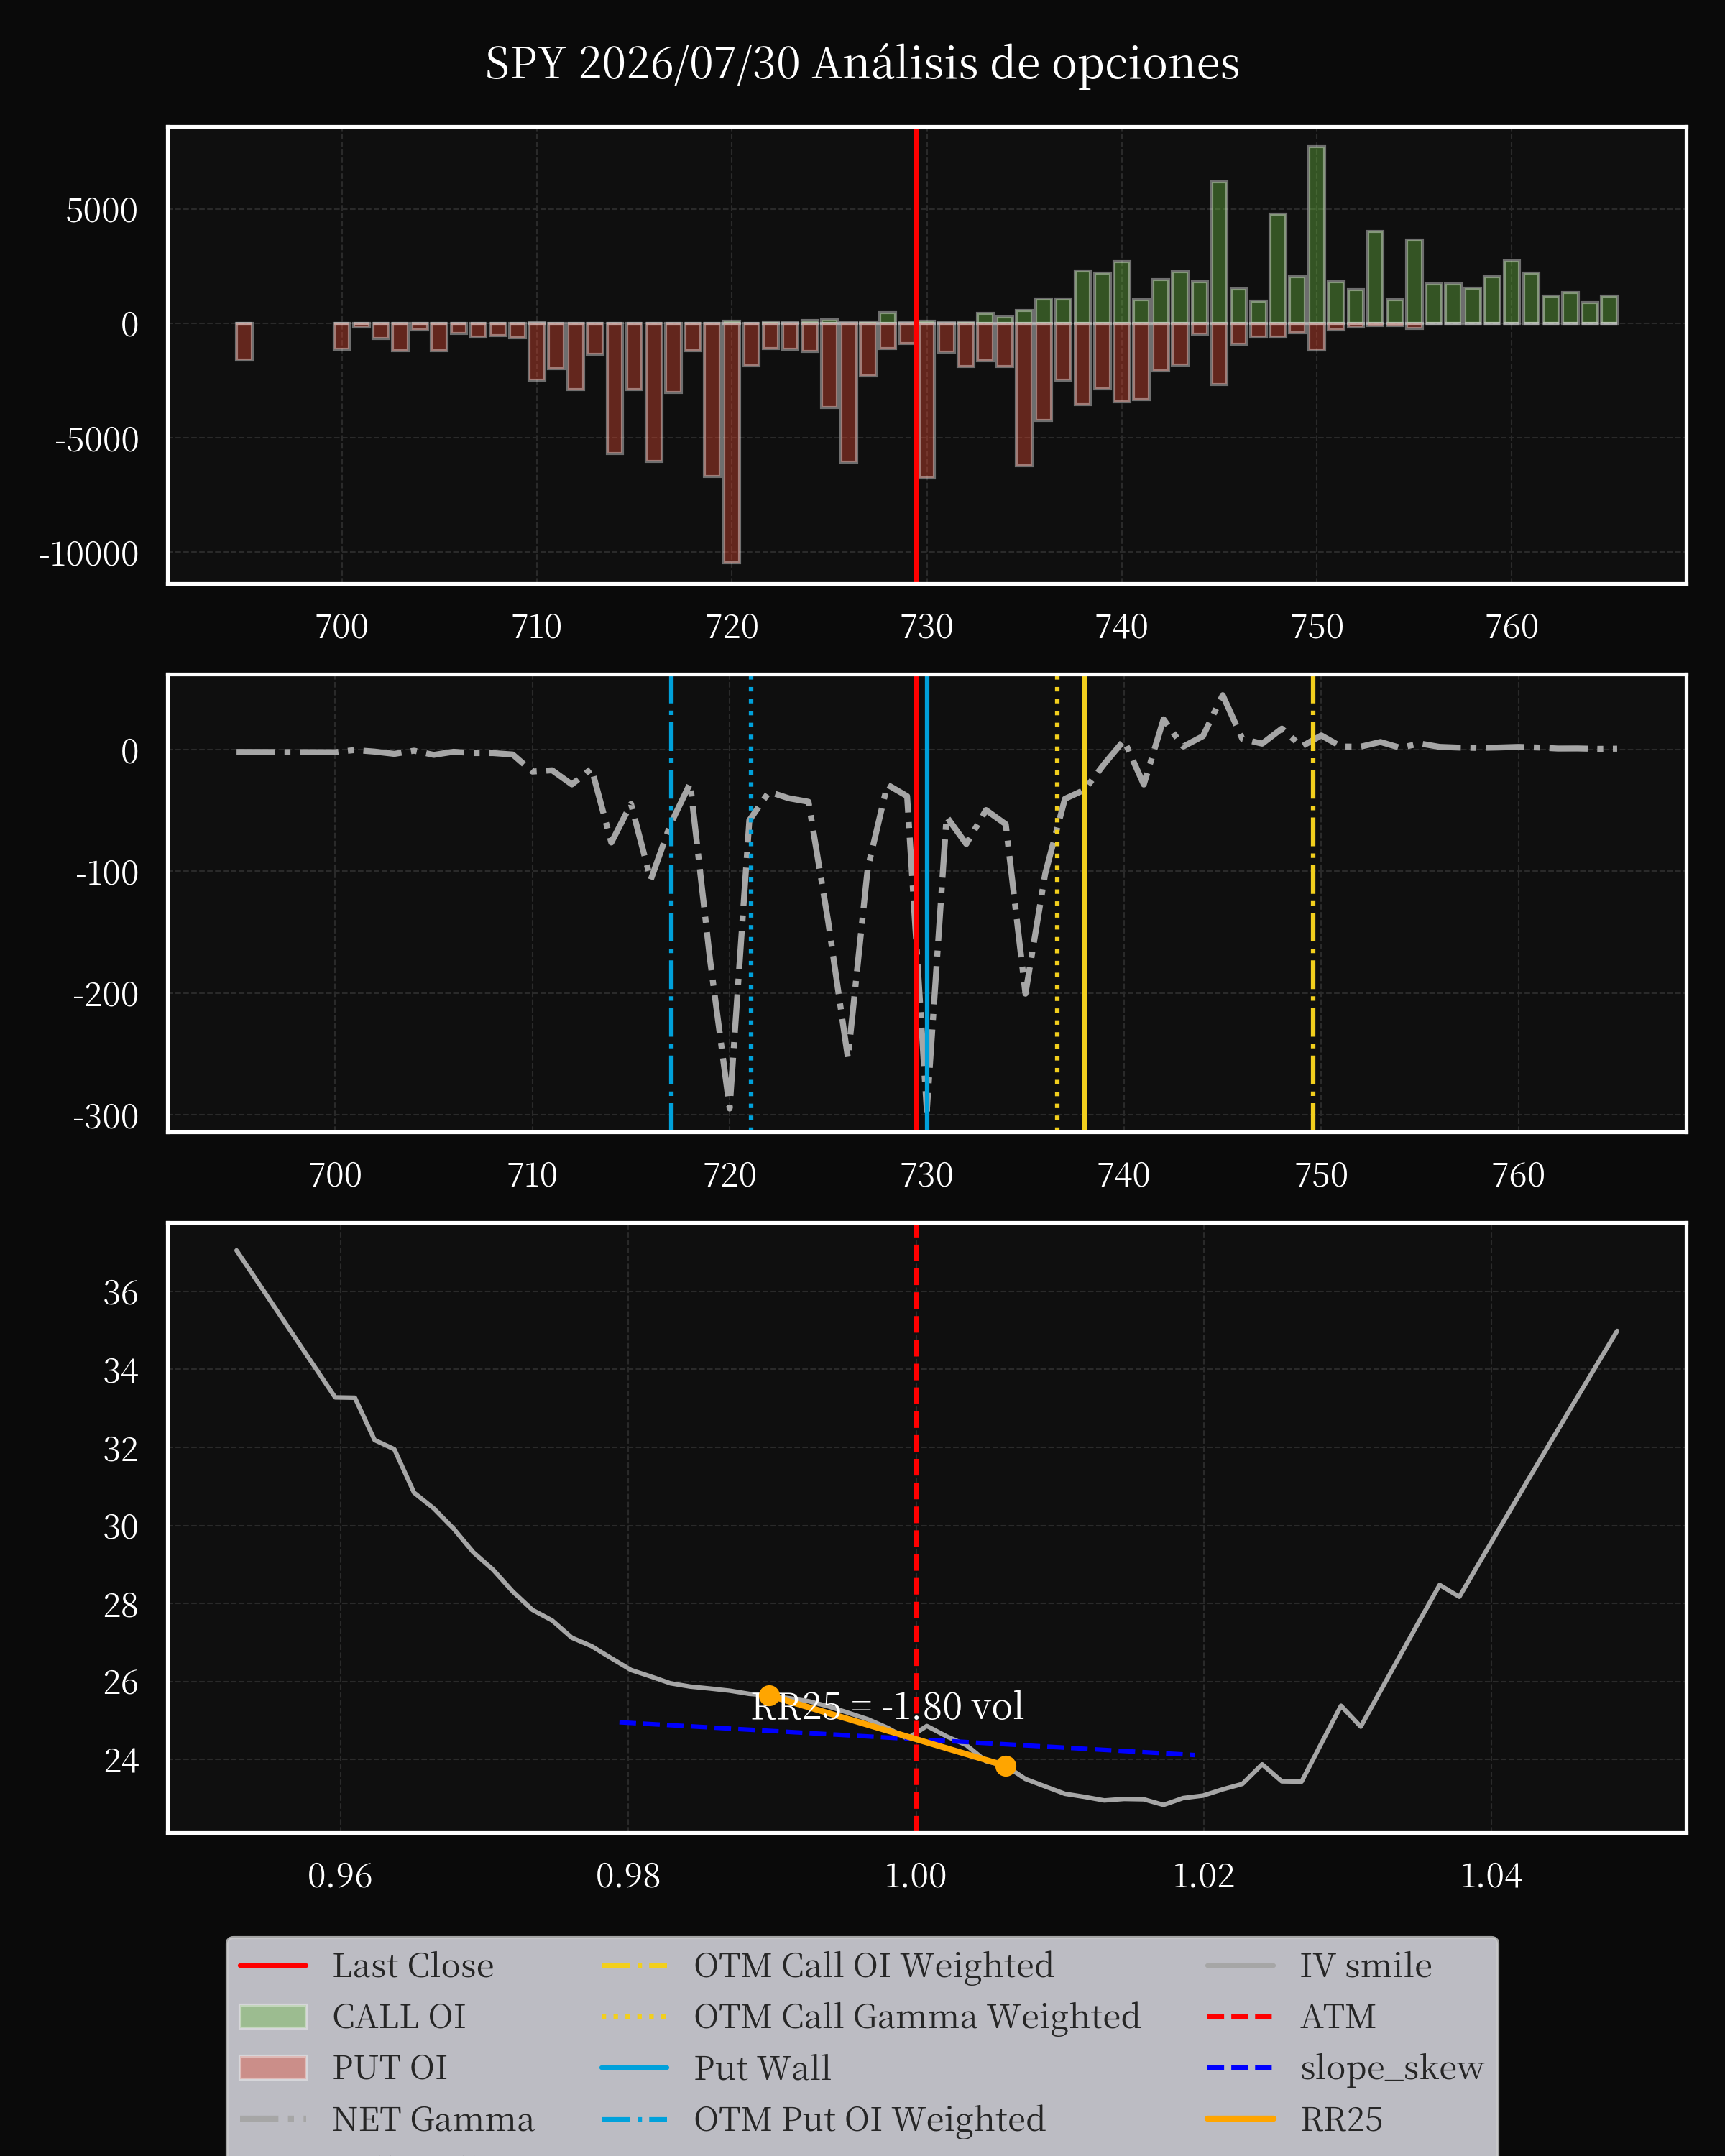Click the '5000' y-axis label in top chart

(x=102, y=211)
